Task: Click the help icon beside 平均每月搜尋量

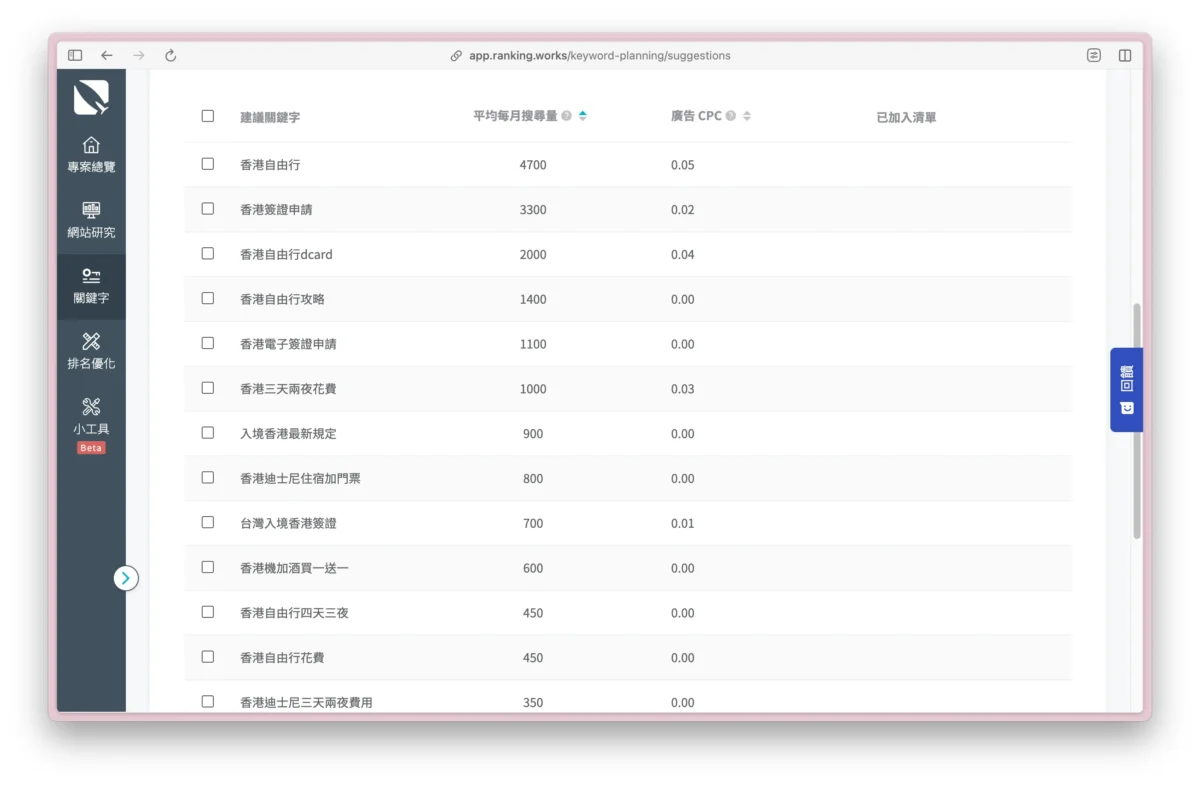Action: [567, 116]
